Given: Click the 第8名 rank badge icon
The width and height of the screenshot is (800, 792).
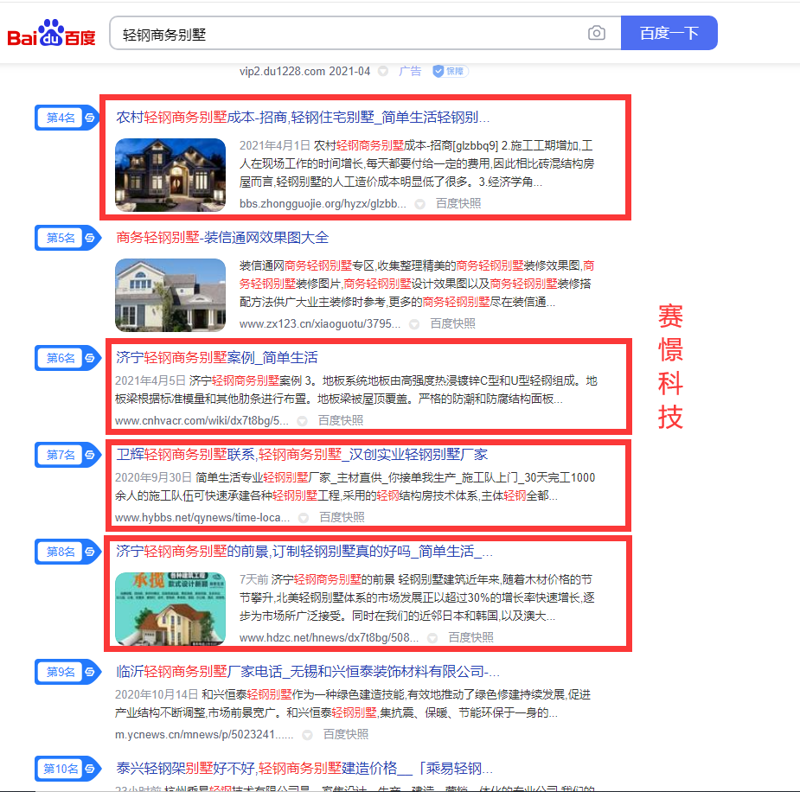Looking at the screenshot, I should point(67,552).
